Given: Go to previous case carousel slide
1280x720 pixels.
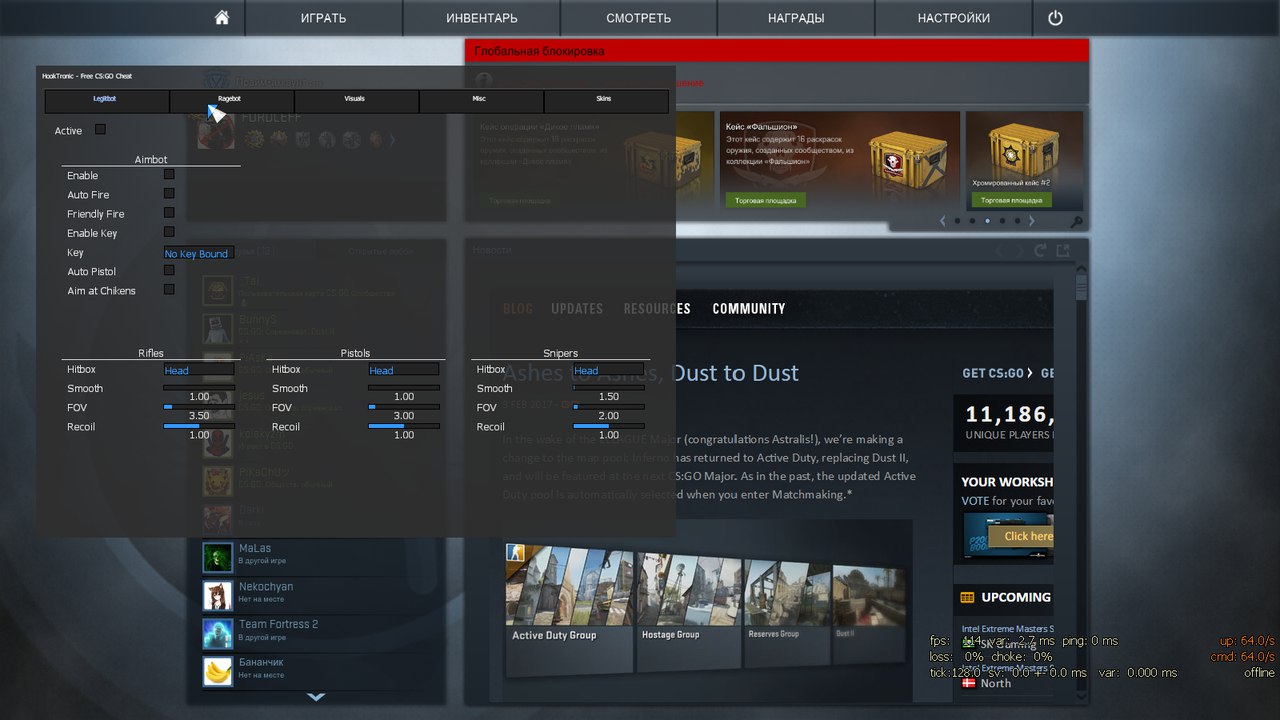Looking at the screenshot, I should tap(942, 221).
